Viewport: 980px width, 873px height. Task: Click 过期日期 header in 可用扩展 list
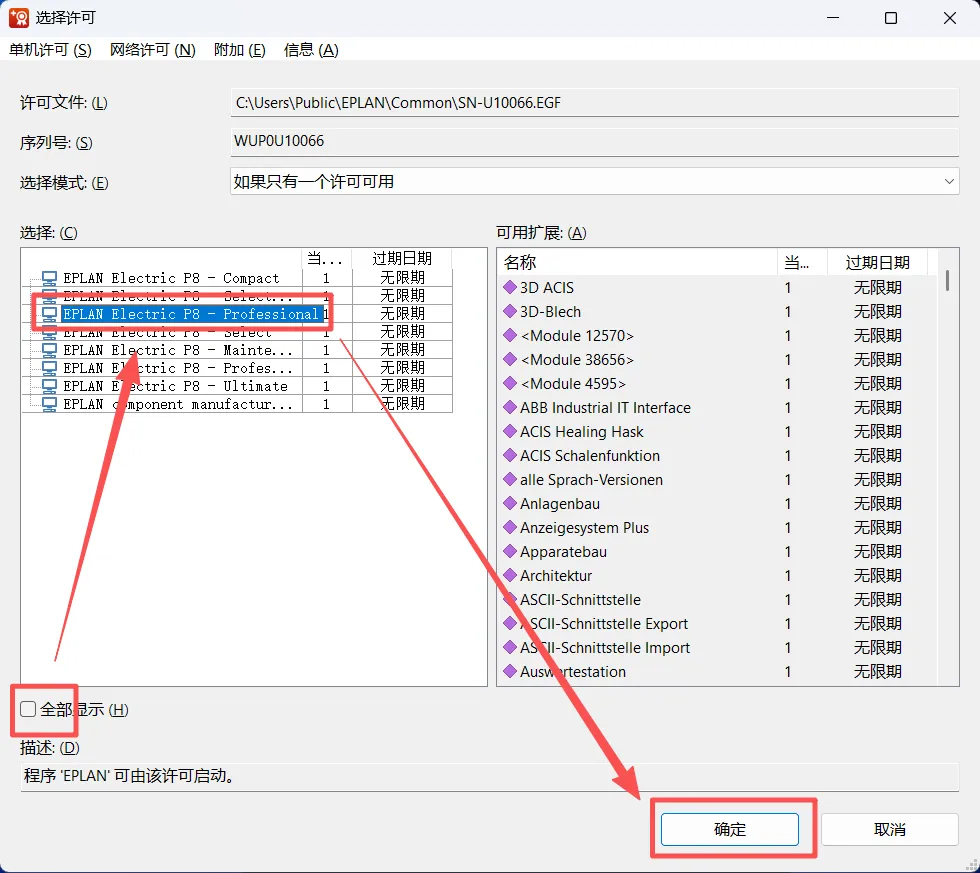point(878,262)
